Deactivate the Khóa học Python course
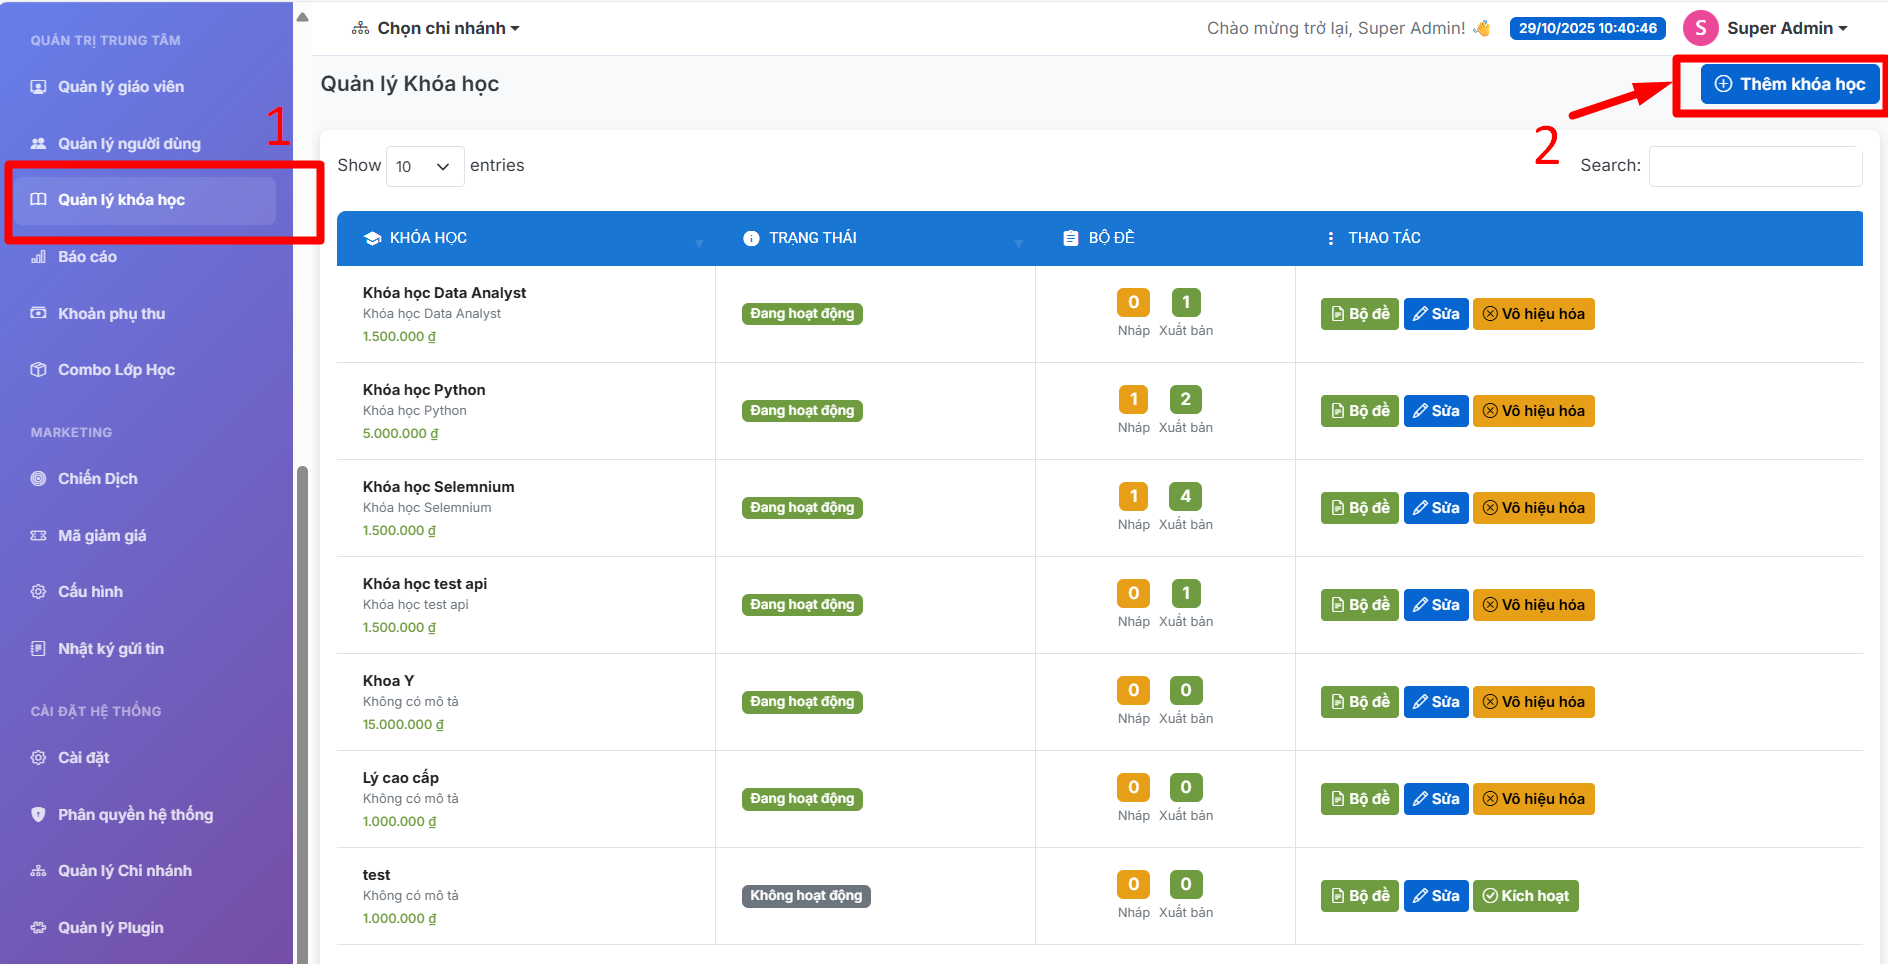The image size is (1888, 964). (1533, 411)
